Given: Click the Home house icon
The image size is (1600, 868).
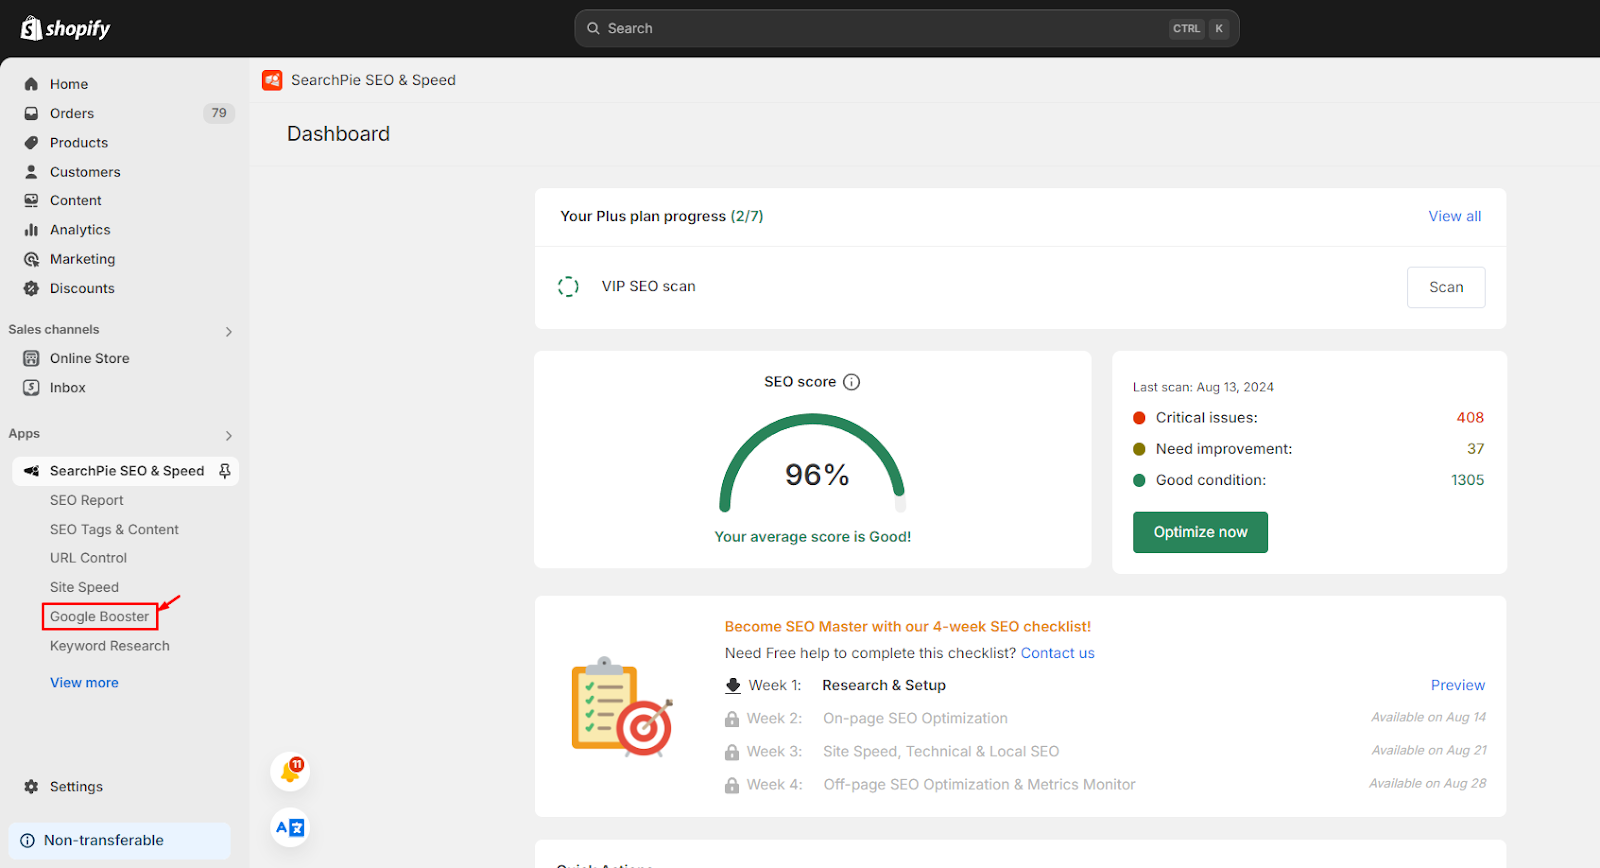Looking at the screenshot, I should point(31,84).
